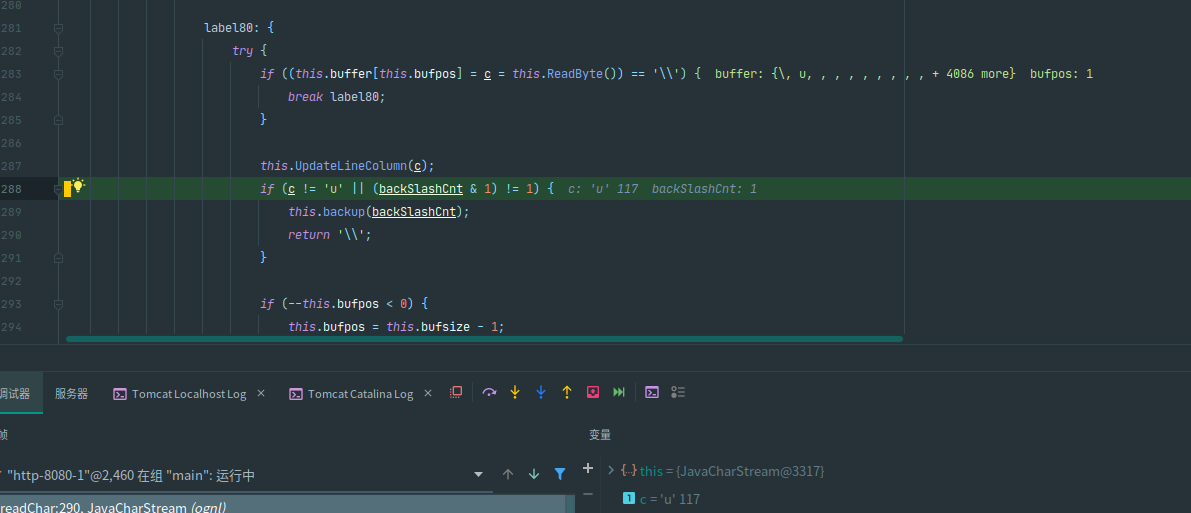Collapse the label80 block at line 281

tap(58, 28)
